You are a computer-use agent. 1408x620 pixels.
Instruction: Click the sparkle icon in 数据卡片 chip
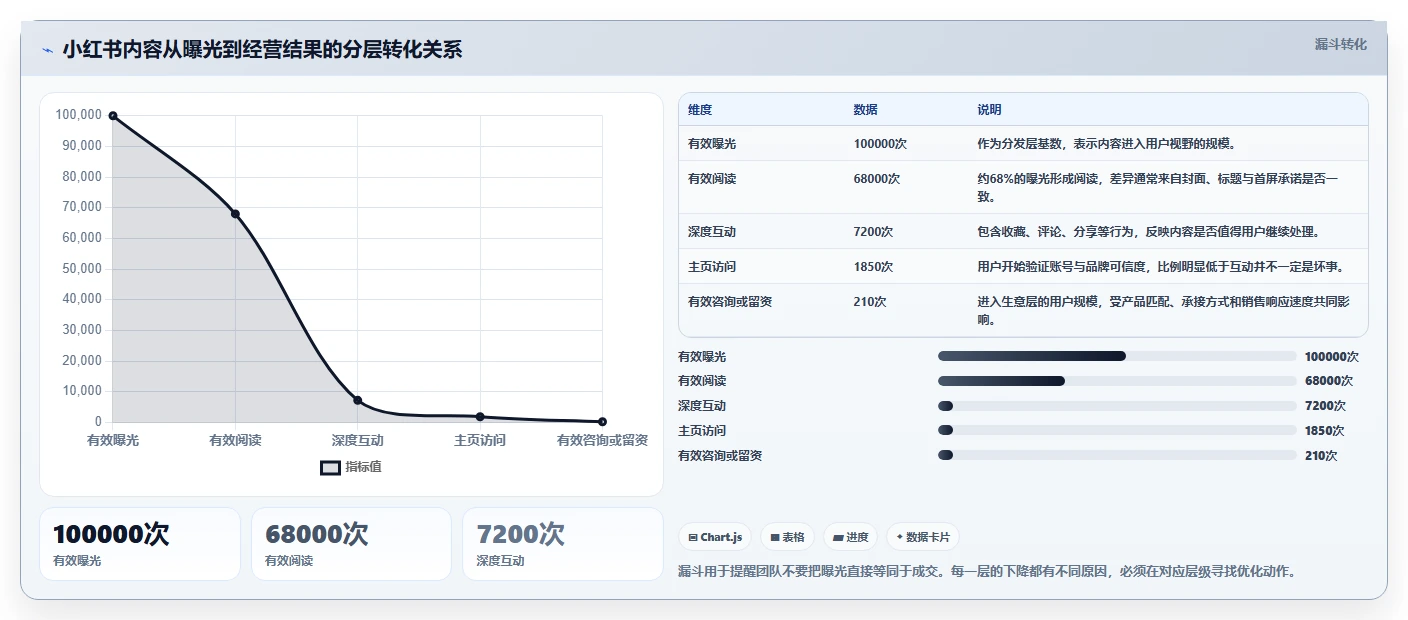(x=900, y=537)
